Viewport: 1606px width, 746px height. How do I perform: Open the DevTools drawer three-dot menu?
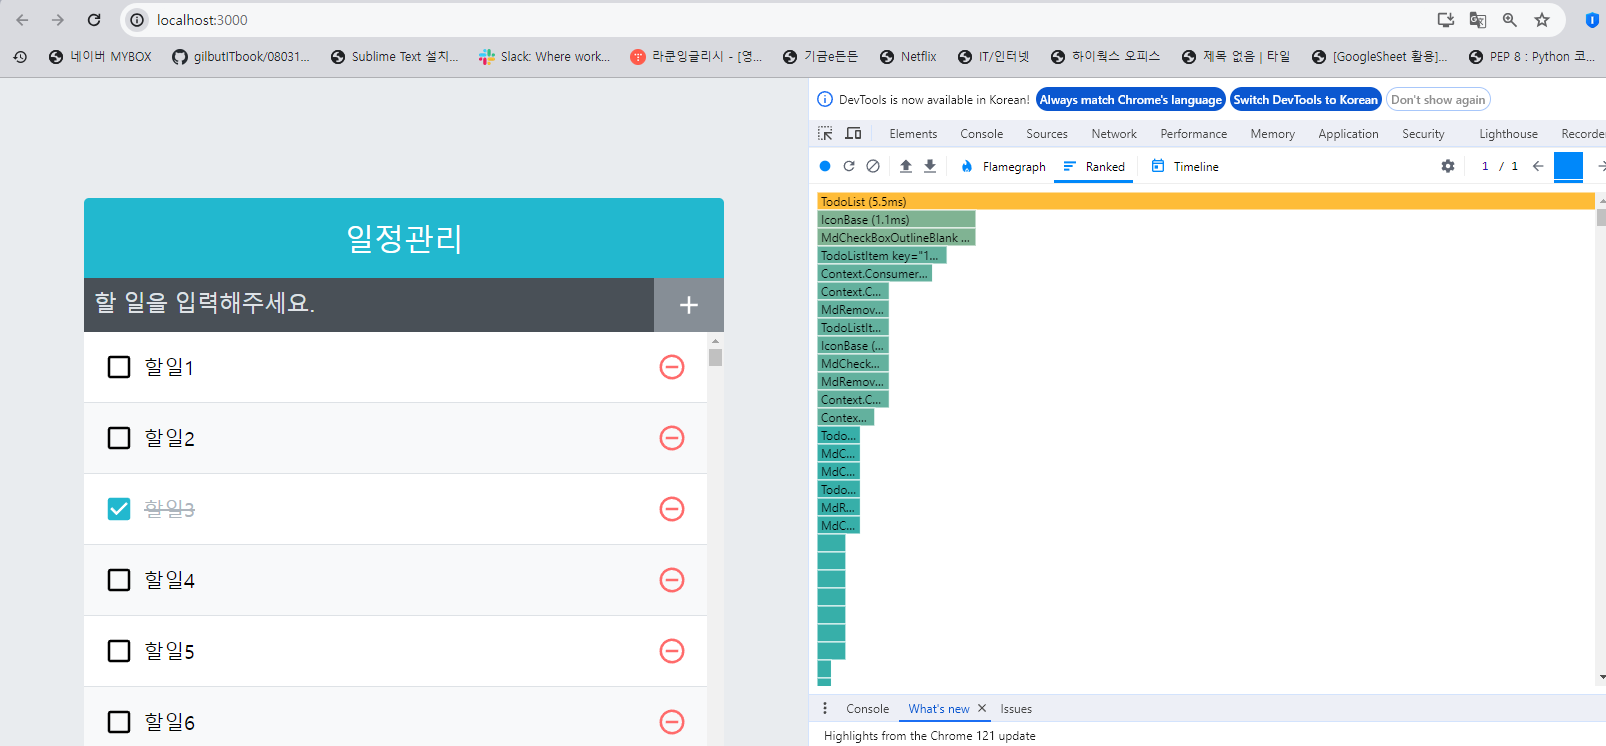click(825, 708)
